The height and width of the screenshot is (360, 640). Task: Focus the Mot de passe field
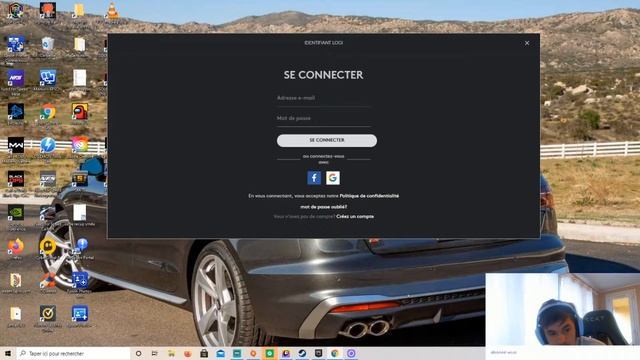(324, 118)
